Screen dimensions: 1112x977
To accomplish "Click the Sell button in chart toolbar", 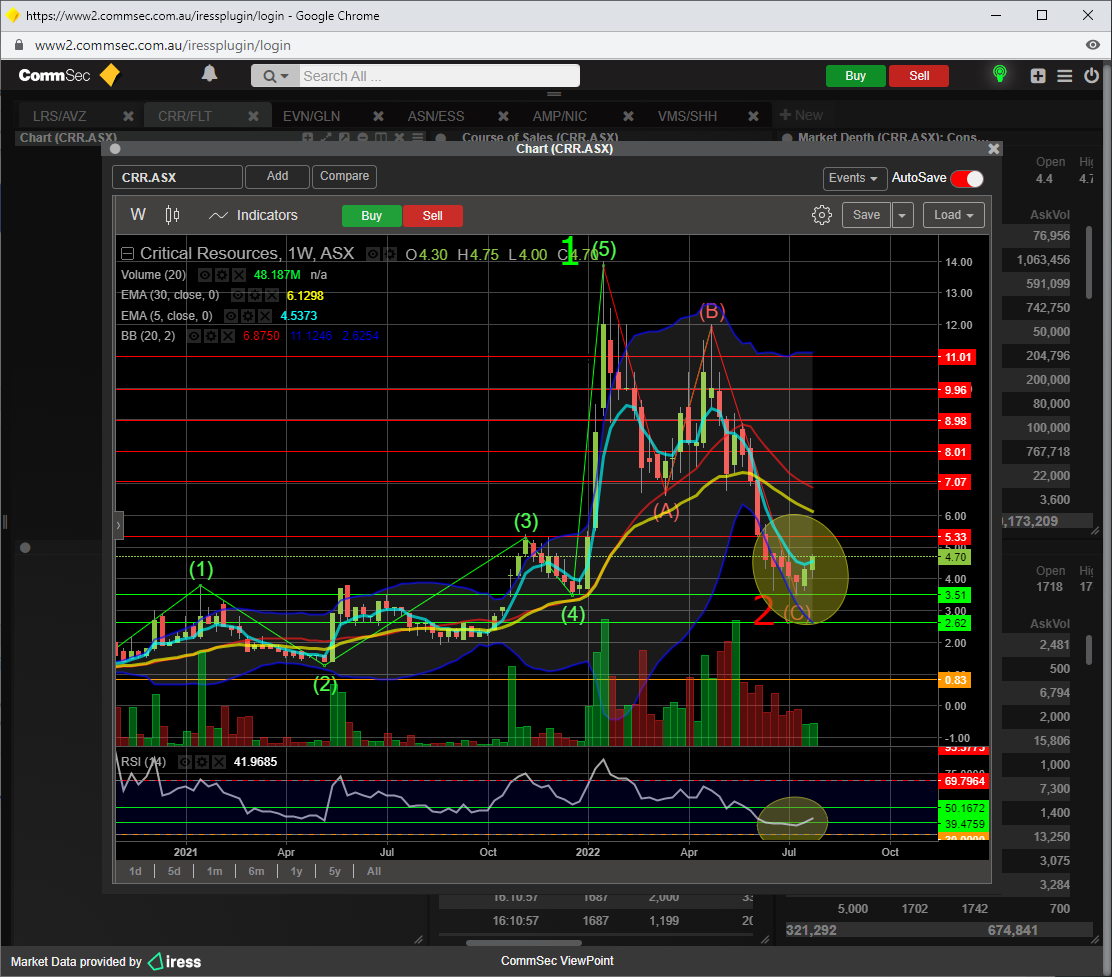I will (x=432, y=216).
